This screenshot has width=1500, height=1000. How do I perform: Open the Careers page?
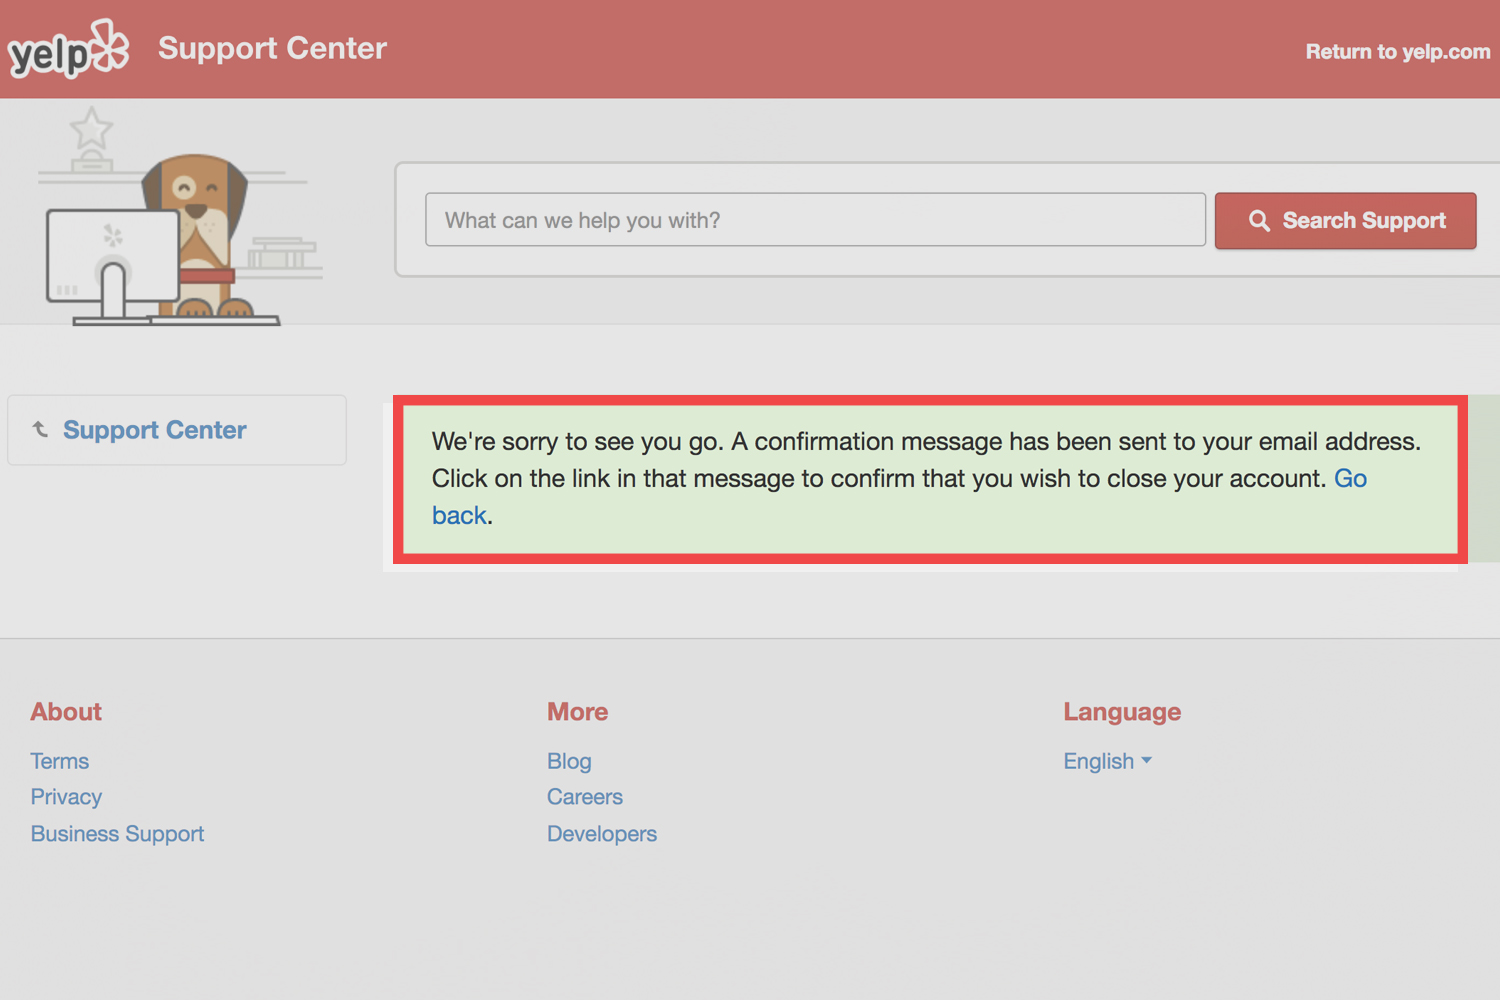(585, 797)
